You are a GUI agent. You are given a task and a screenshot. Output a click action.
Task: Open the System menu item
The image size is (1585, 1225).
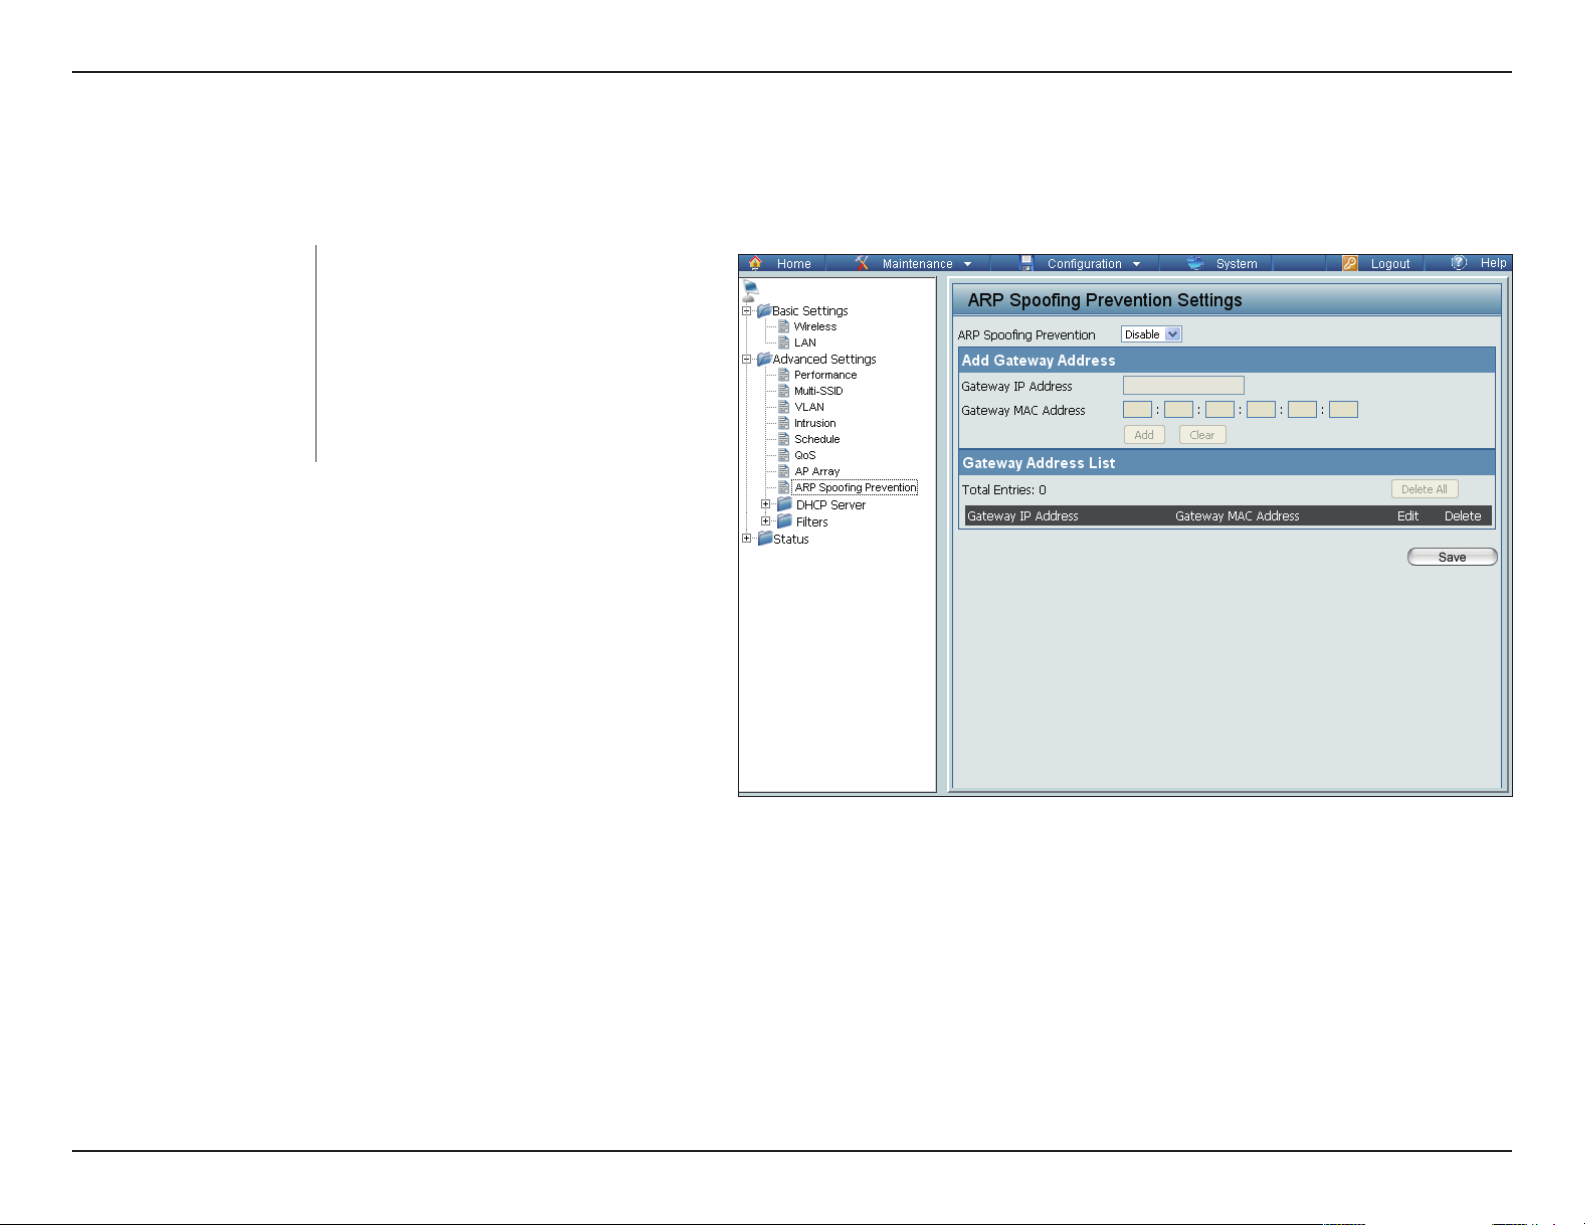click(x=1236, y=264)
